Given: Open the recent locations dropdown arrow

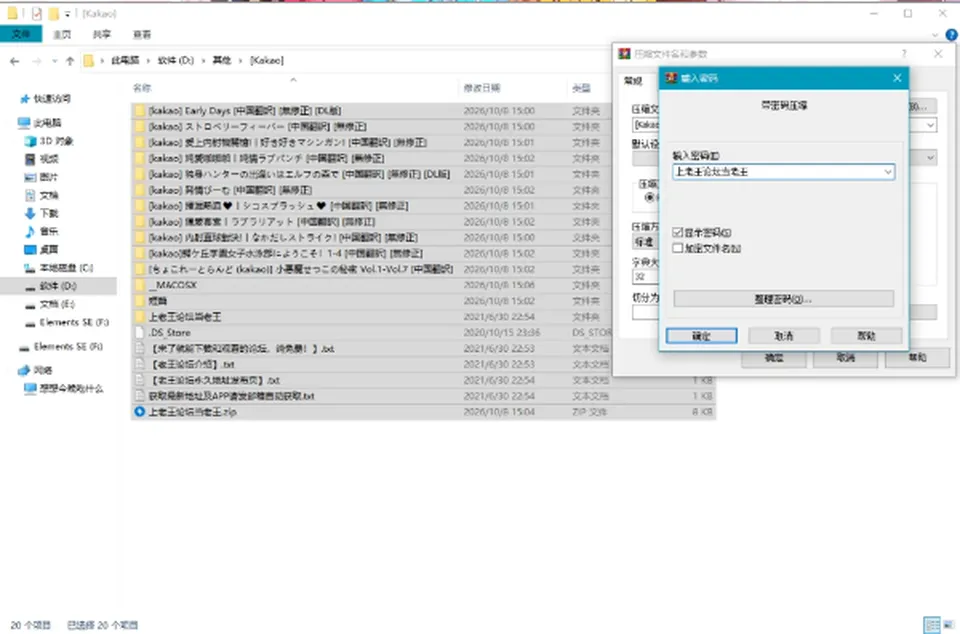Looking at the screenshot, I should pos(54,61).
